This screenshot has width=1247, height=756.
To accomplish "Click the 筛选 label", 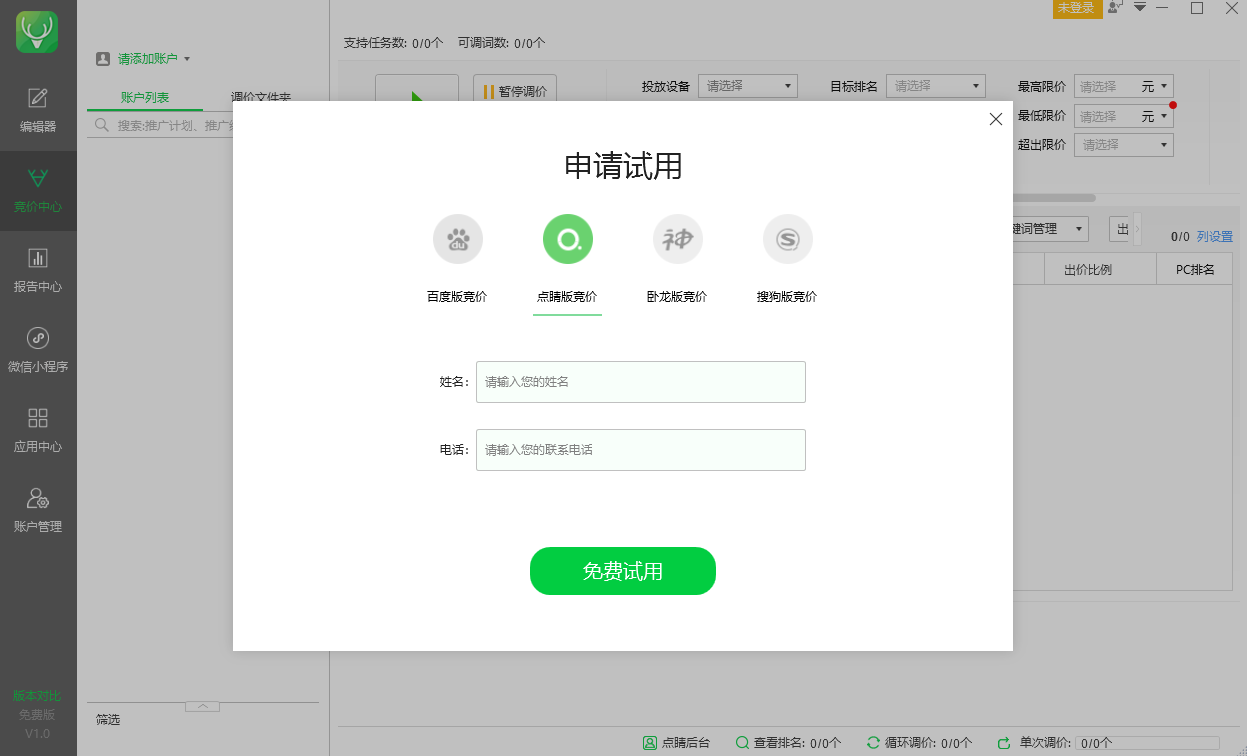I will tap(108, 720).
